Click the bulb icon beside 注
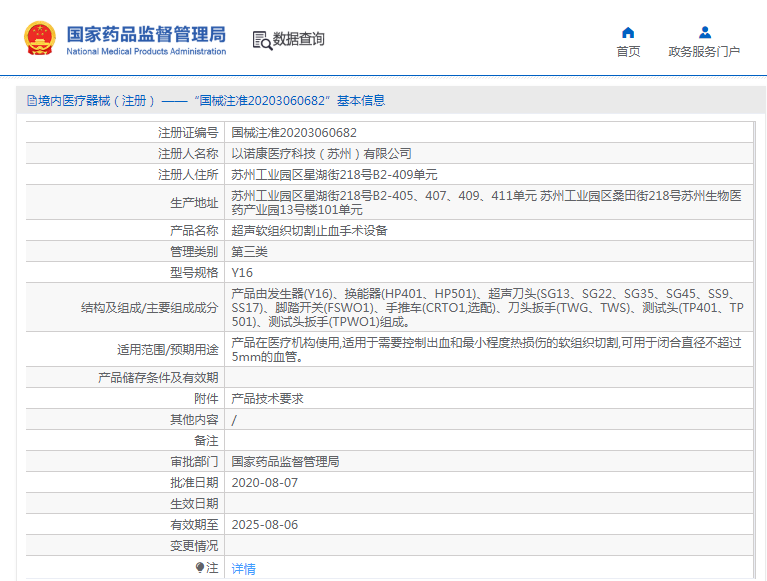 click(200, 567)
